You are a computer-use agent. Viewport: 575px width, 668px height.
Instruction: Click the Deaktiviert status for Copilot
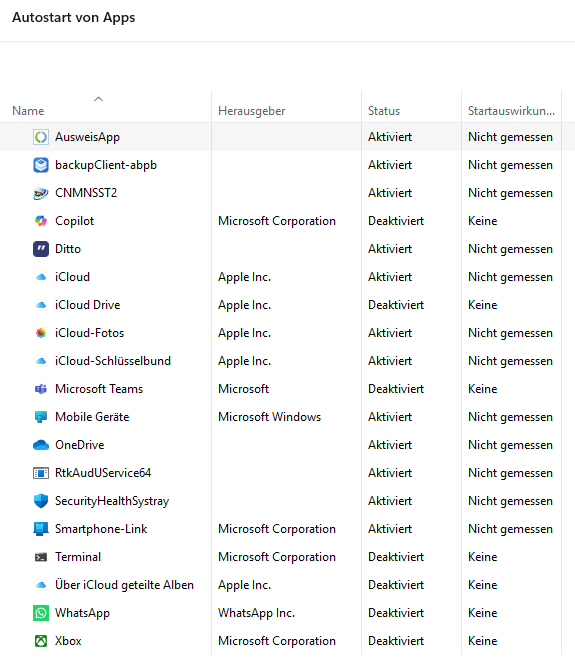point(396,221)
